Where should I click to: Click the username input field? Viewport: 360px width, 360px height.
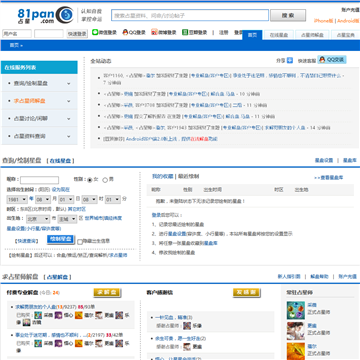click(17, 34)
